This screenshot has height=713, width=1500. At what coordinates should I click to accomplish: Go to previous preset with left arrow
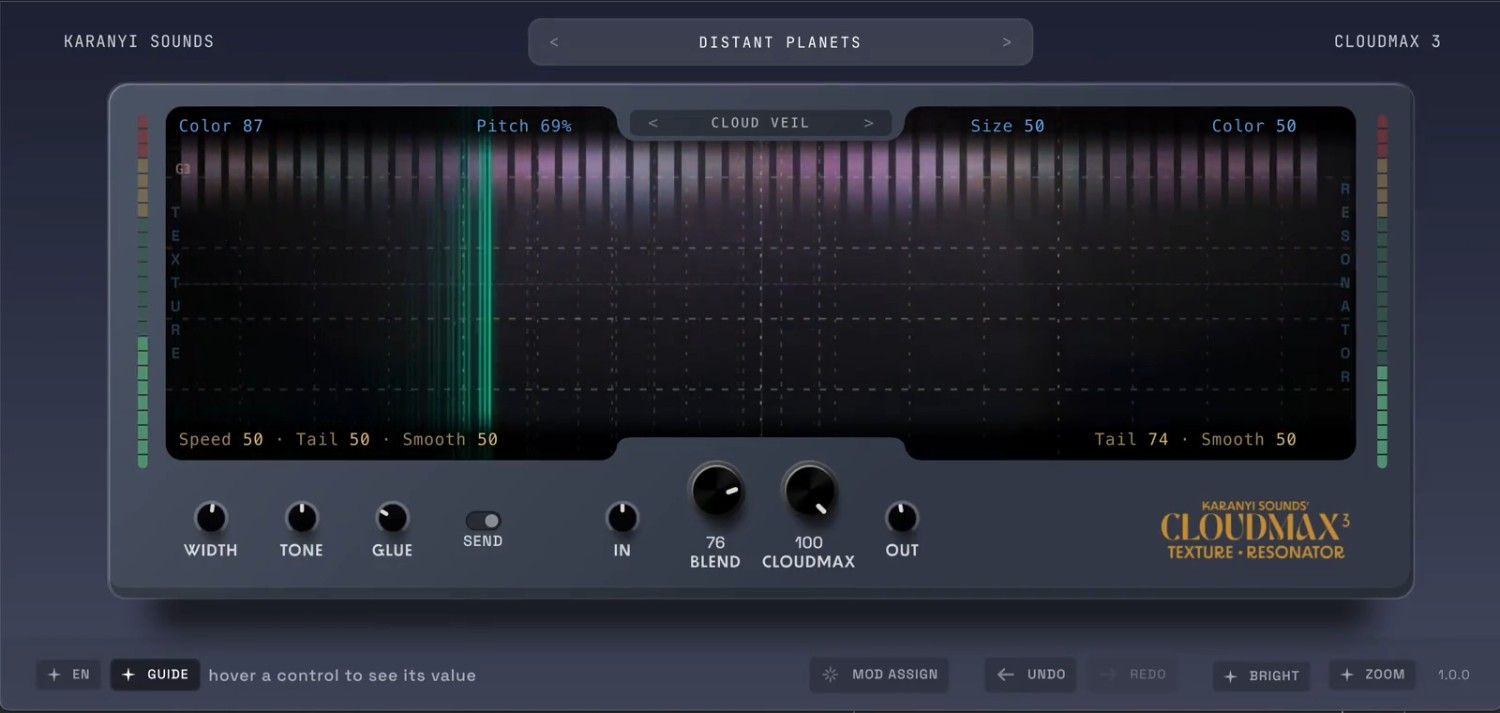[554, 42]
